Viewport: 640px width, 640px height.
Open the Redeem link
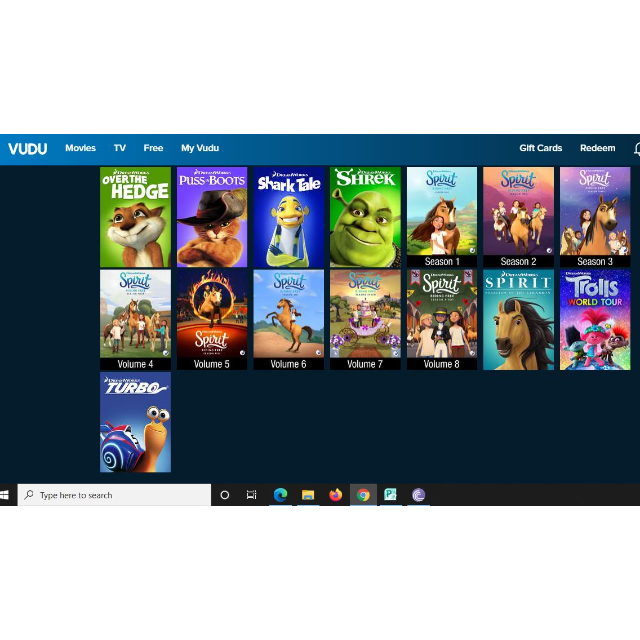[598, 148]
